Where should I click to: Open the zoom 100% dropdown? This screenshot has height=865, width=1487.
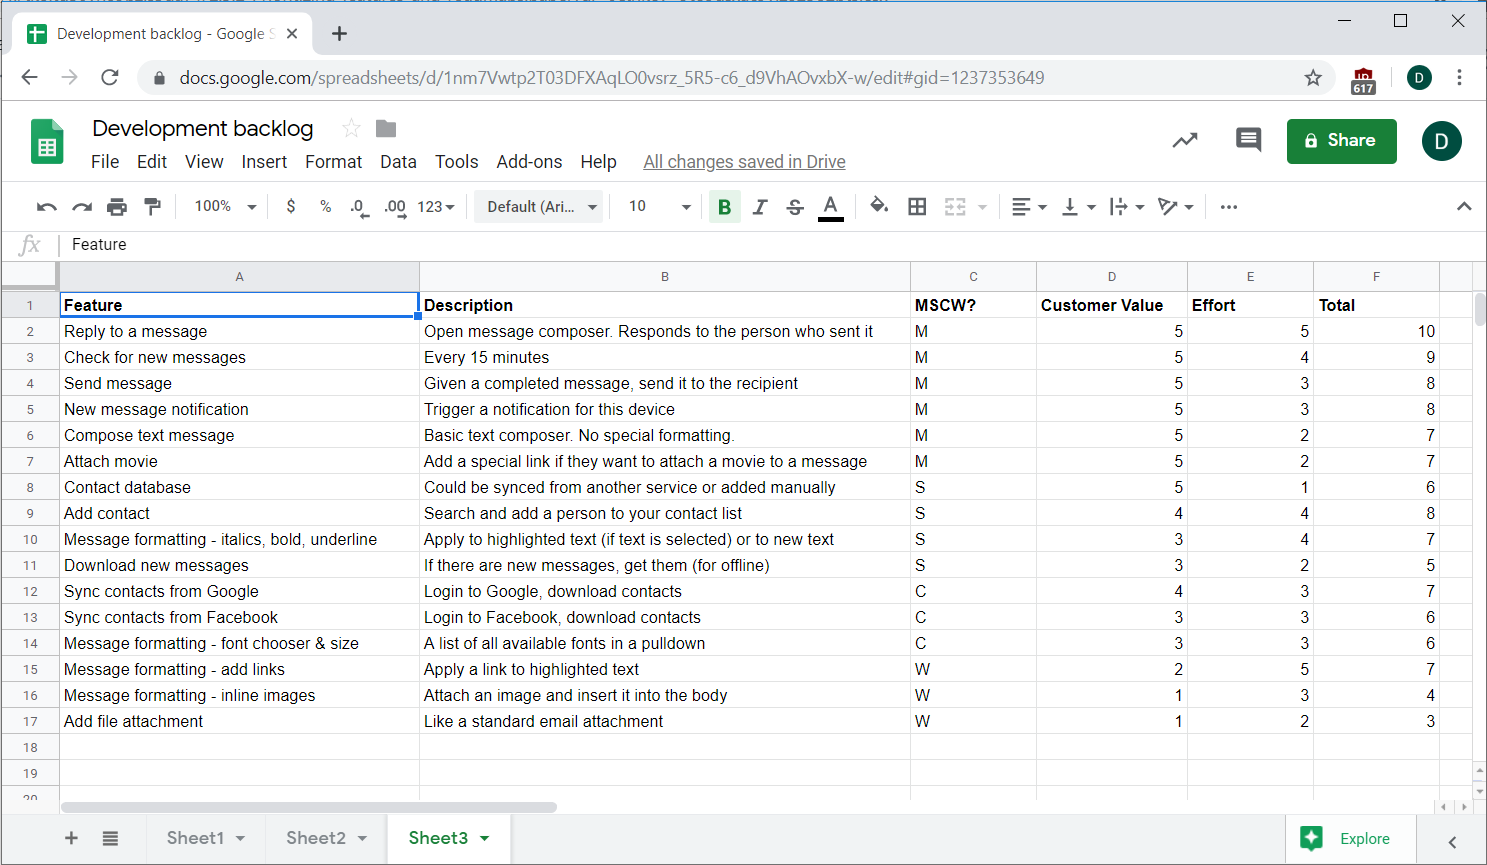[225, 207]
